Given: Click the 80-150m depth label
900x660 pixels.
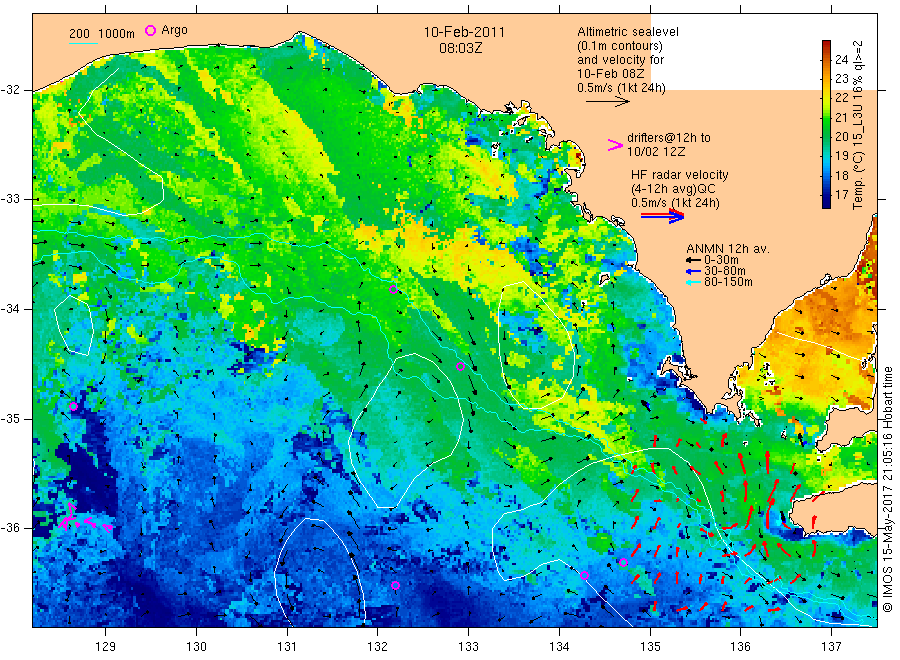Looking at the screenshot, I should pos(728,282).
